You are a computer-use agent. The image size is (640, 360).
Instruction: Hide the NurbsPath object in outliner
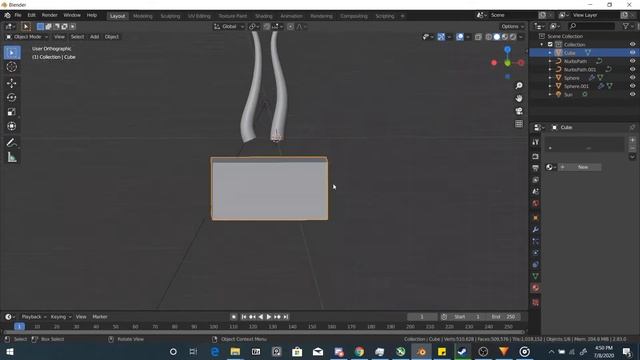(632, 61)
